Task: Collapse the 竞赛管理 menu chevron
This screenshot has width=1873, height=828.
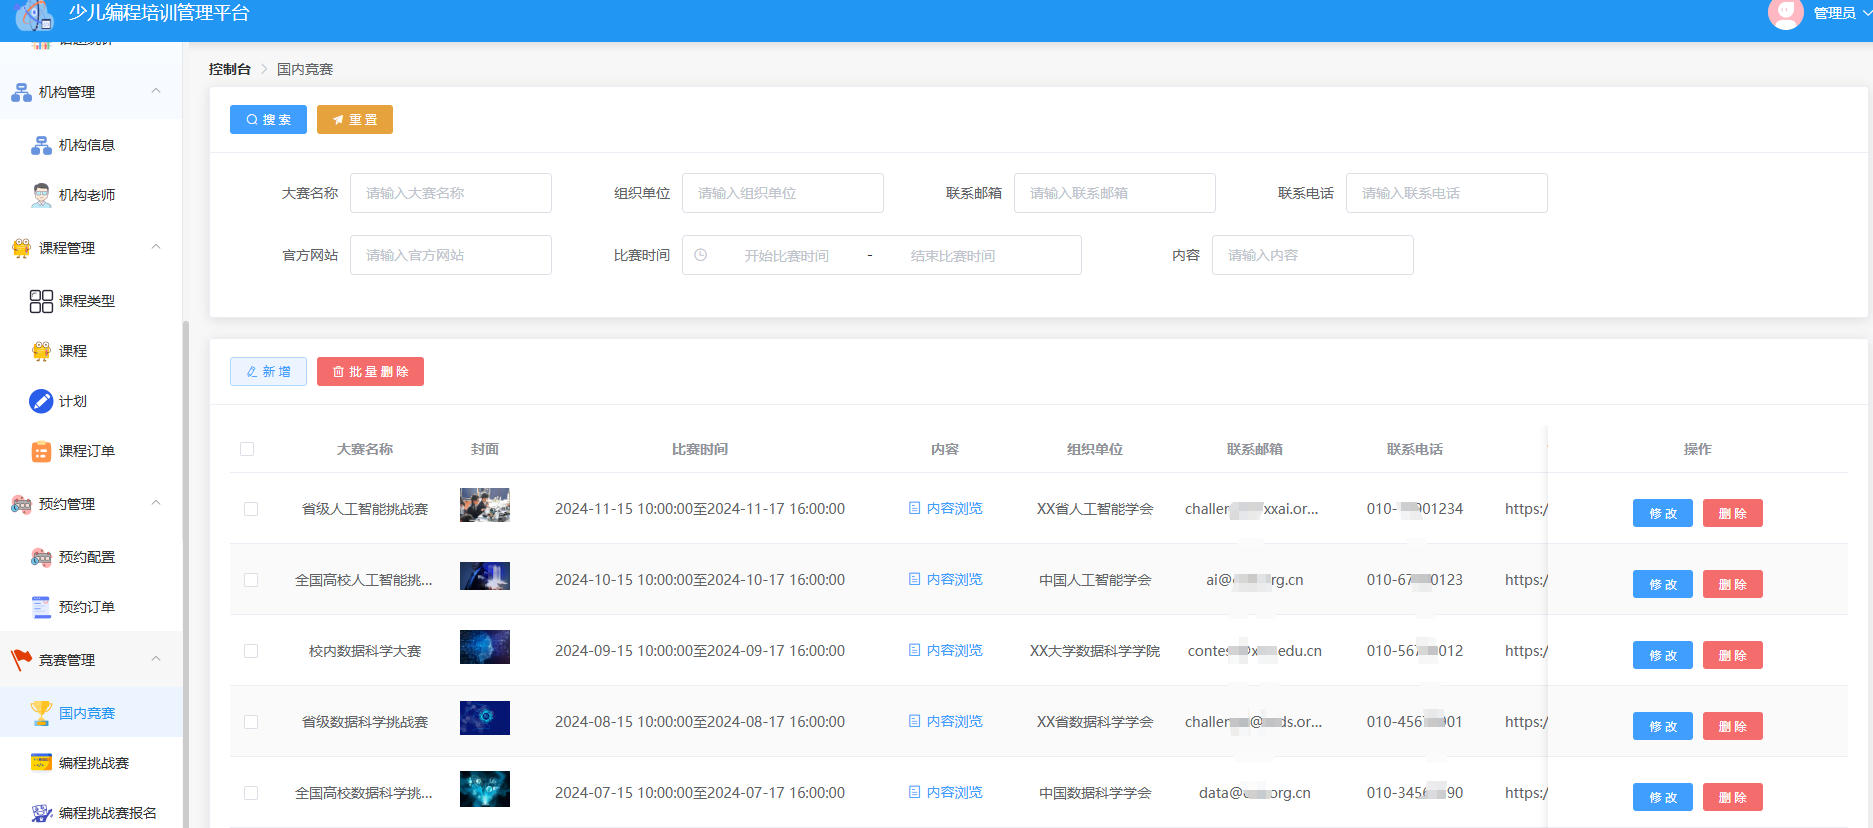Action: pyautogui.click(x=156, y=659)
